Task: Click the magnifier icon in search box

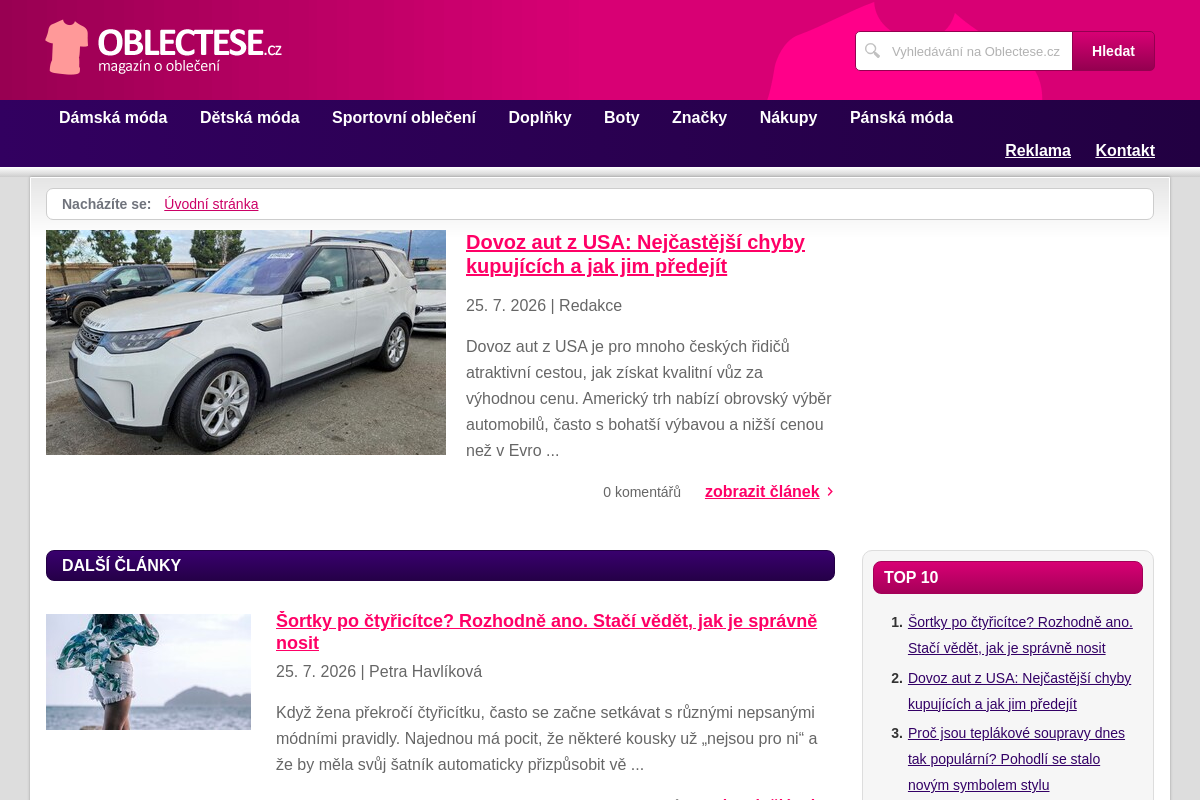Action: pos(872,50)
